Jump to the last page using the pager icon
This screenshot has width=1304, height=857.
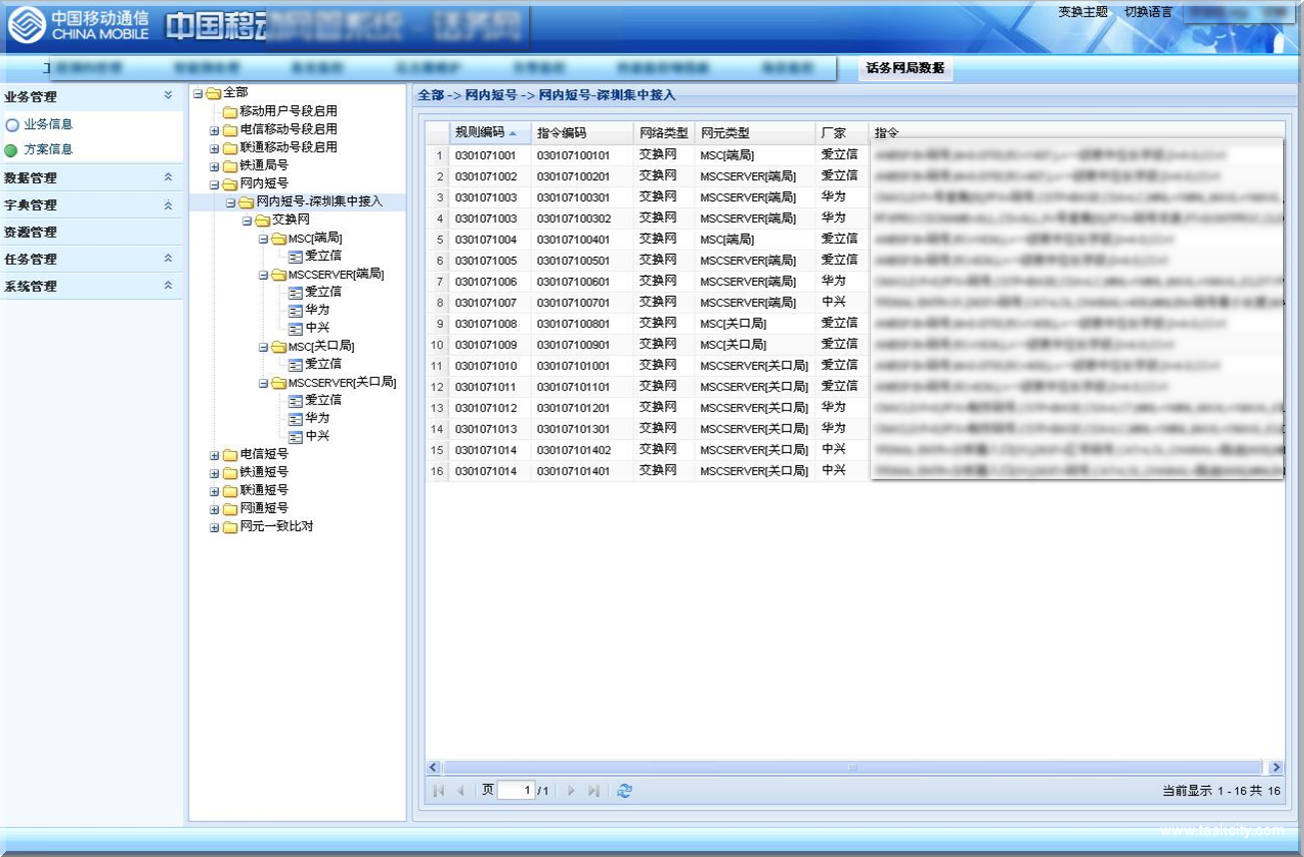coord(594,791)
